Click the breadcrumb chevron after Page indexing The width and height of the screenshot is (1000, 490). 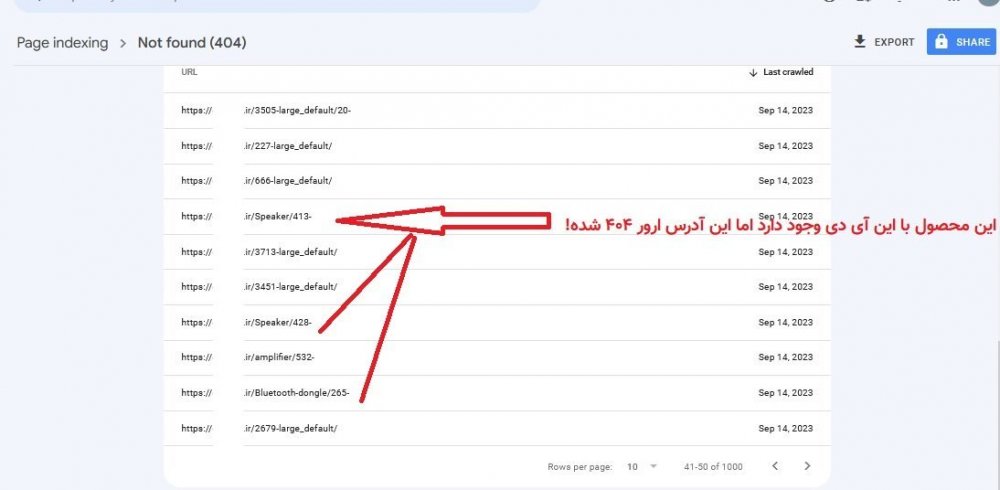pyautogui.click(x=123, y=43)
